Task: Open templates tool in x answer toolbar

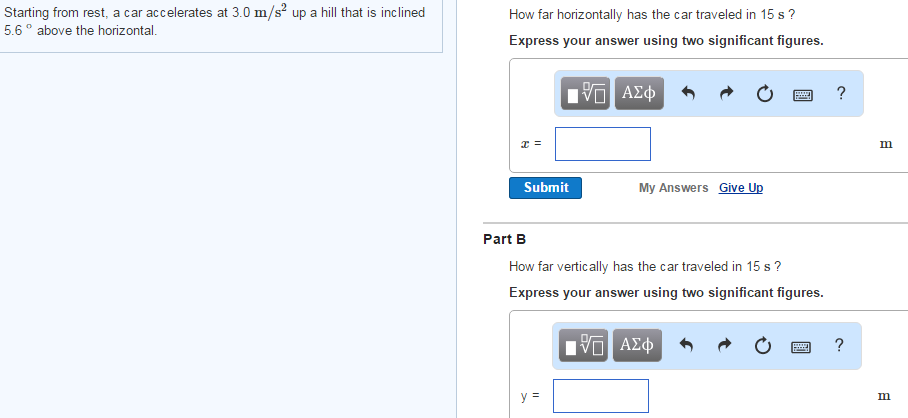Action: click(584, 94)
